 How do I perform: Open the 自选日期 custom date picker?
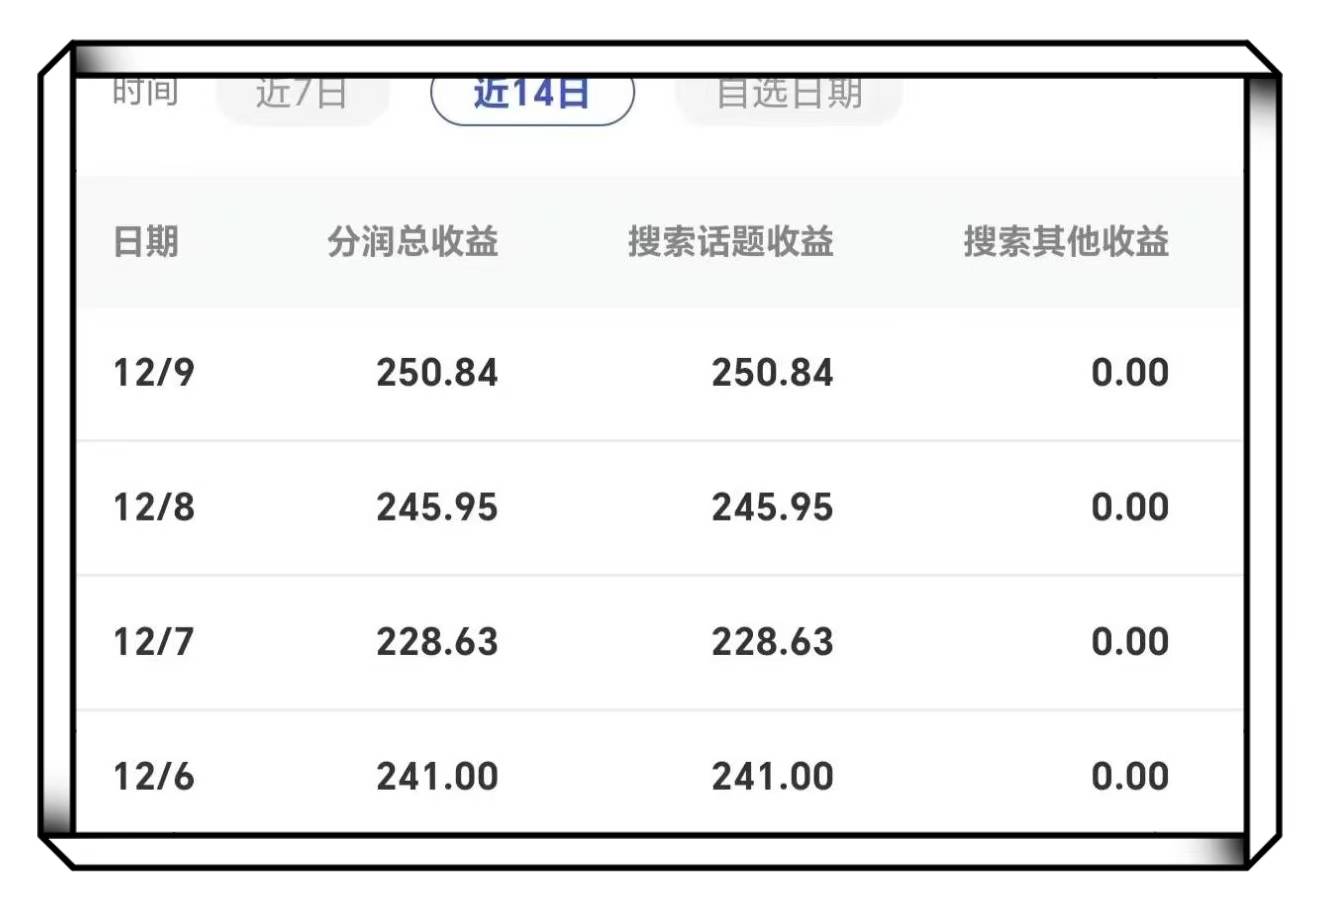tap(788, 93)
